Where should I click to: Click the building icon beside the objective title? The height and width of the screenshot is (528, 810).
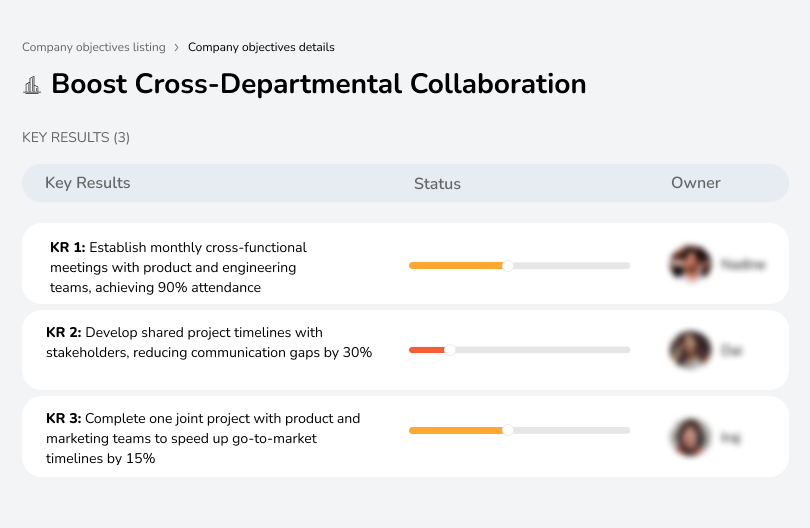32,85
